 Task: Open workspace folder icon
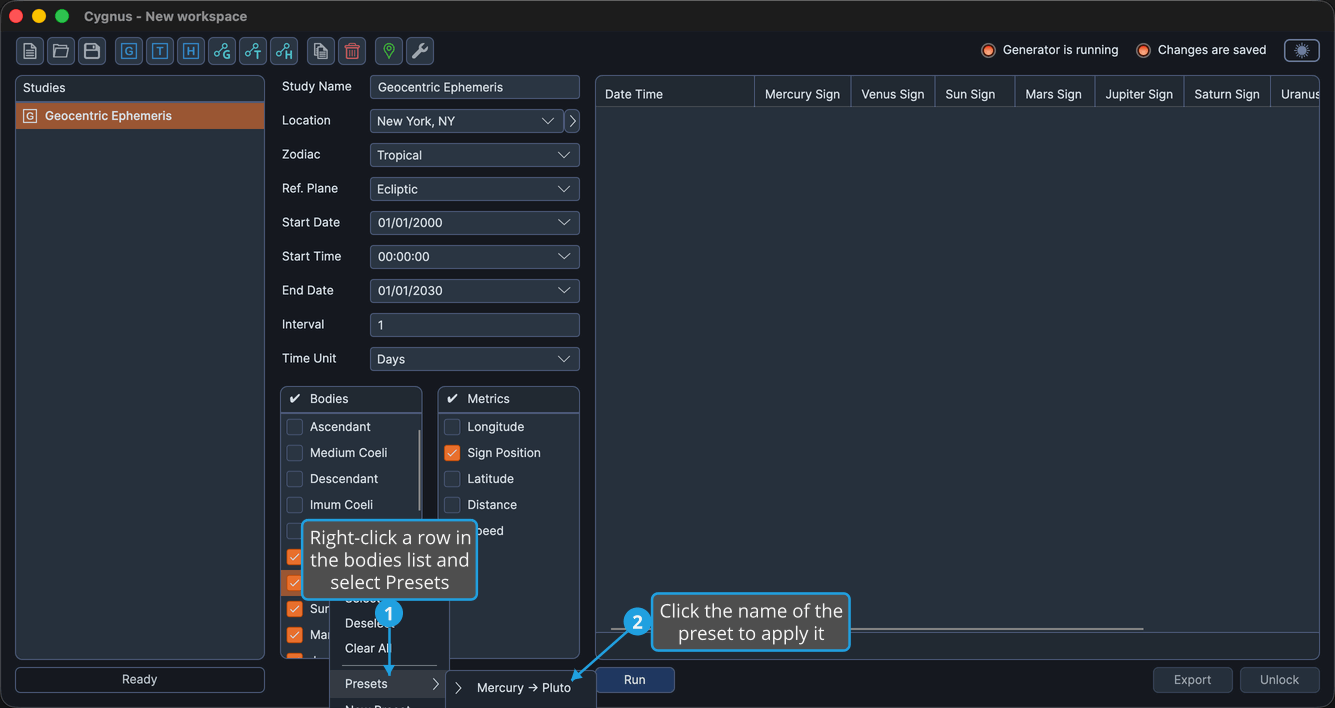(61, 51)
